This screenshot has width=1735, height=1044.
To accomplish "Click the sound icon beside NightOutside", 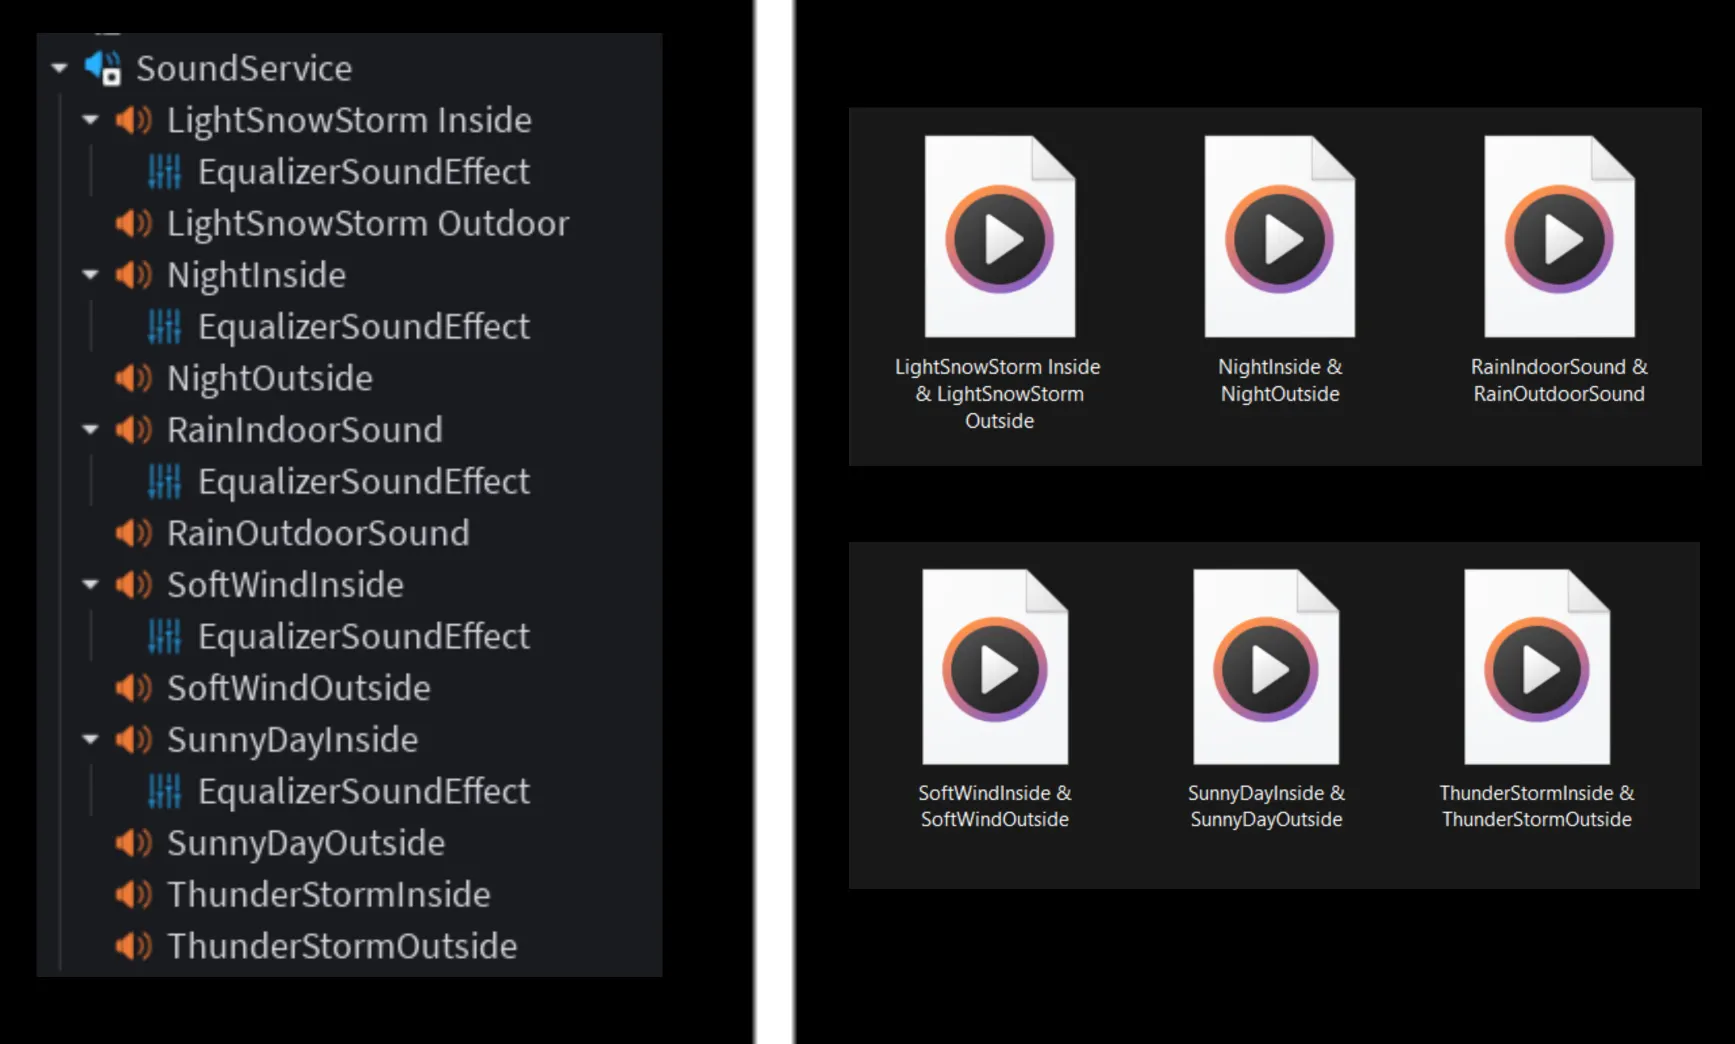I will (x=133, y=378).
